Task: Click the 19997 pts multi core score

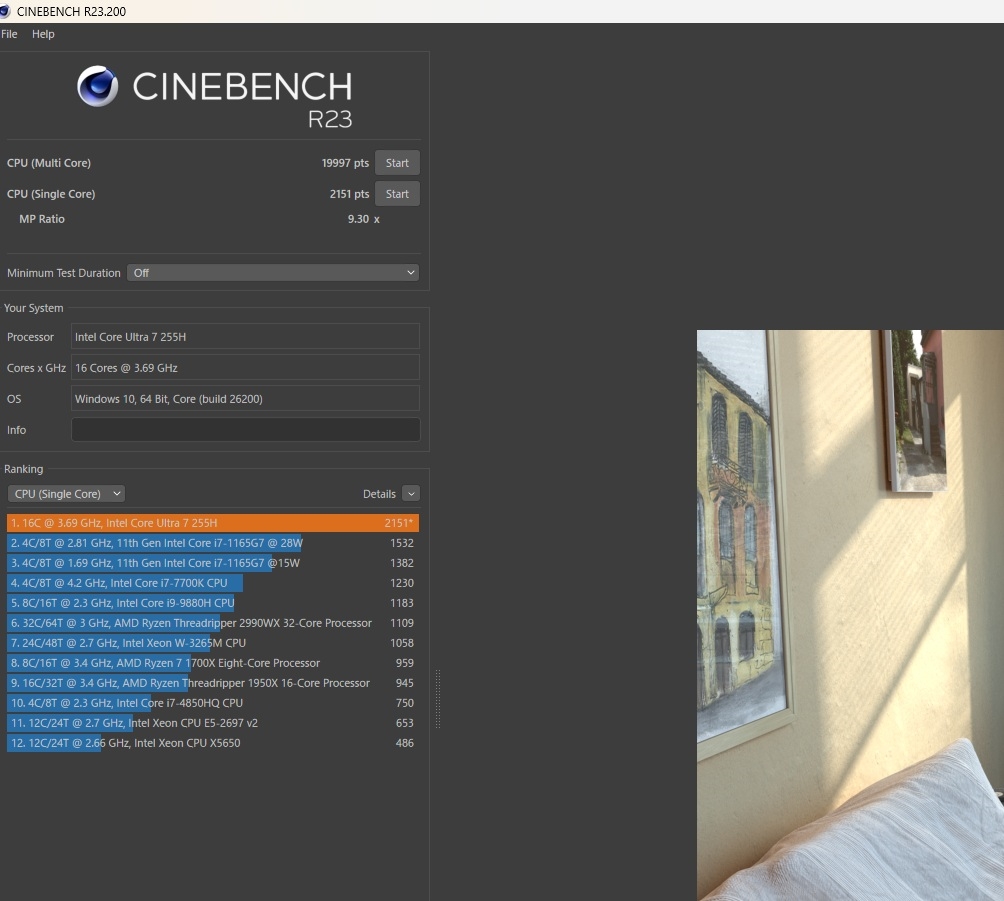Action: pyautogui.click(x=345, y=163)
